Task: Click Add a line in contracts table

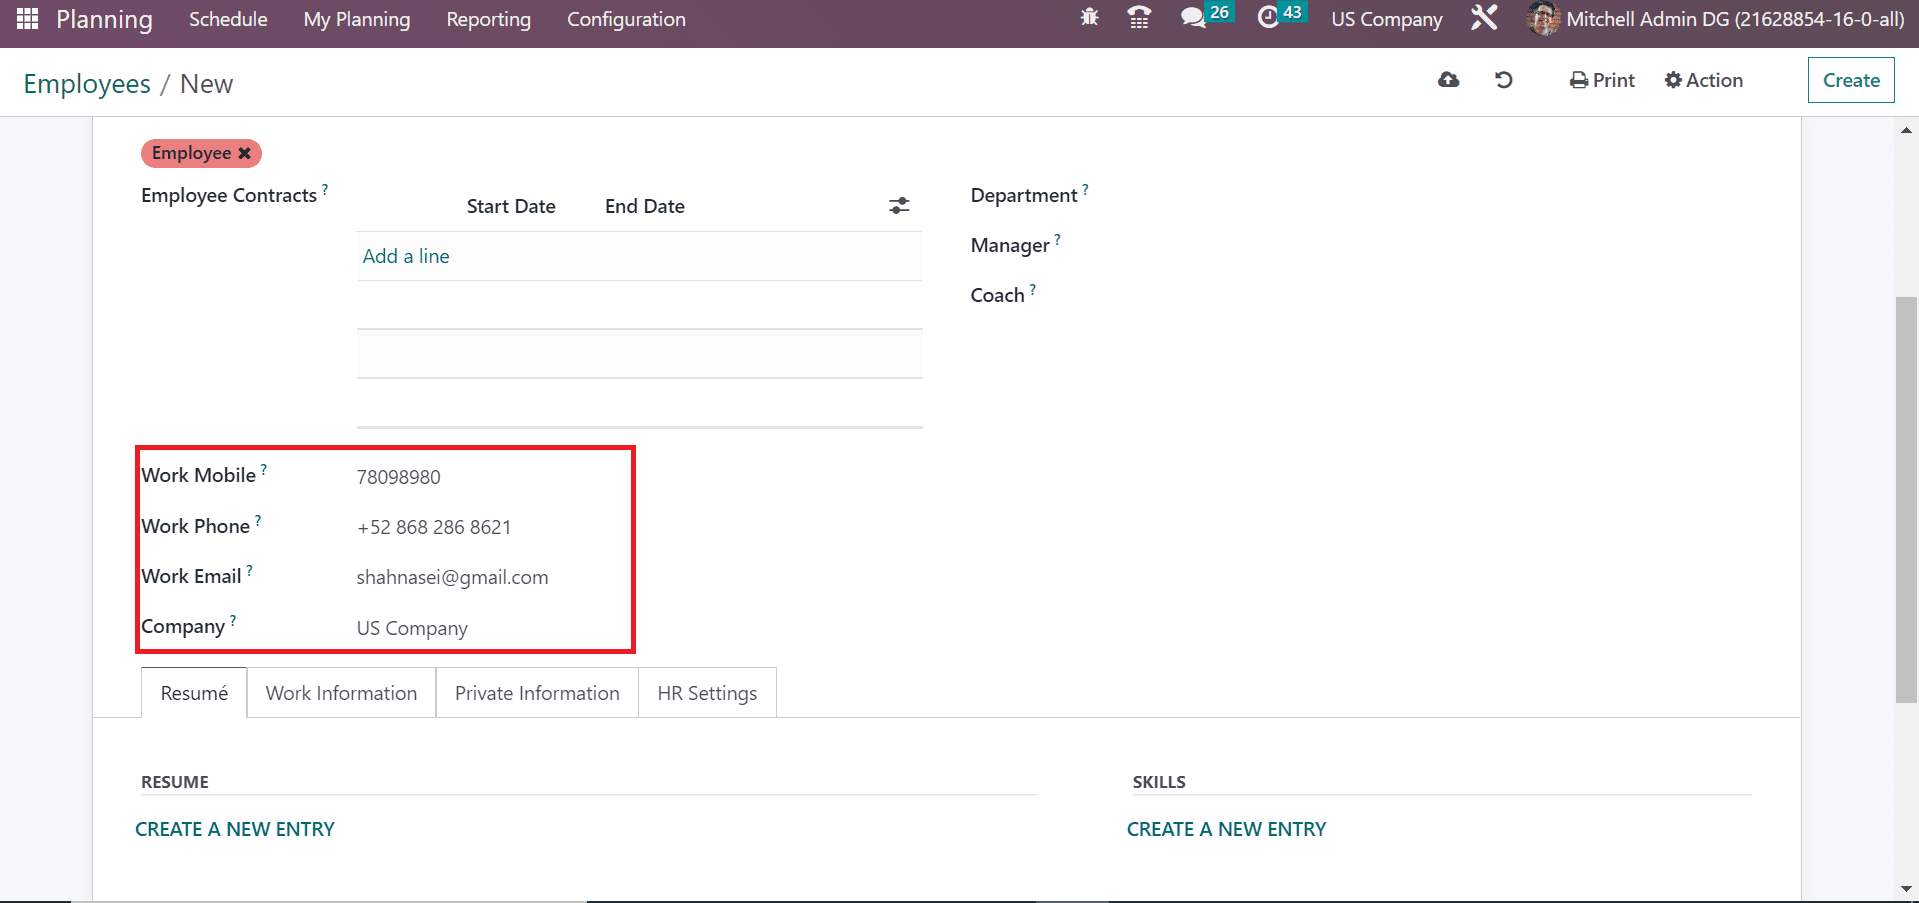Action: [406, 256]
